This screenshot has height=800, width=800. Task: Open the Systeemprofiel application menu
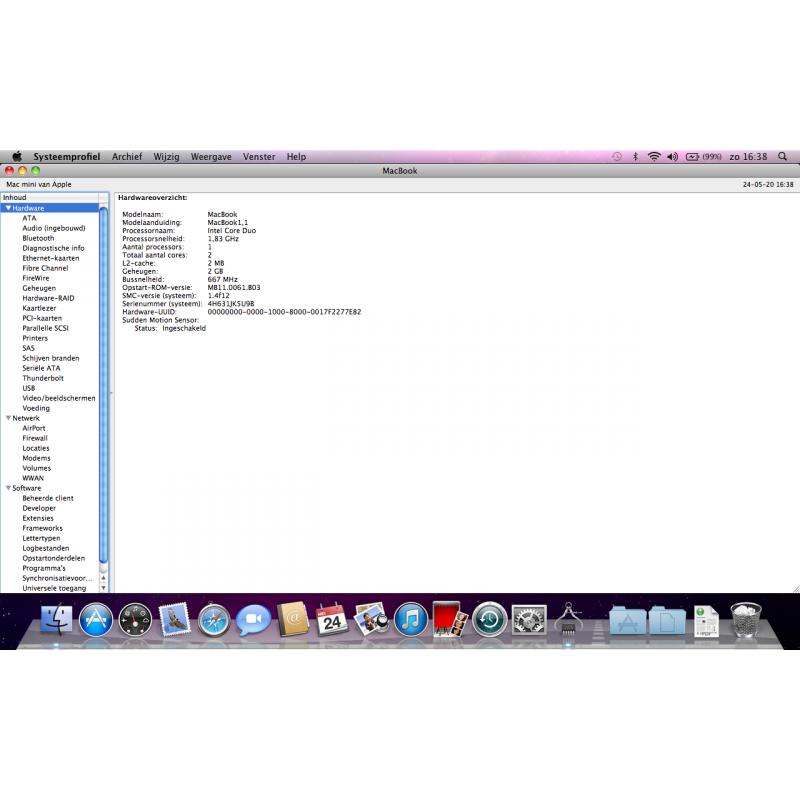tap(66, 157)
